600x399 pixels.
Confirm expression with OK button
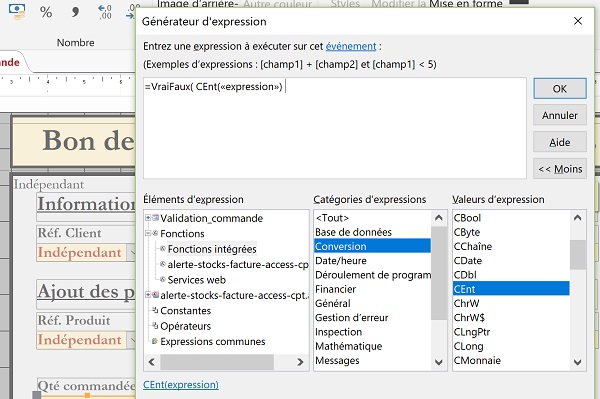pyautogui.click(x=560, y=89)
